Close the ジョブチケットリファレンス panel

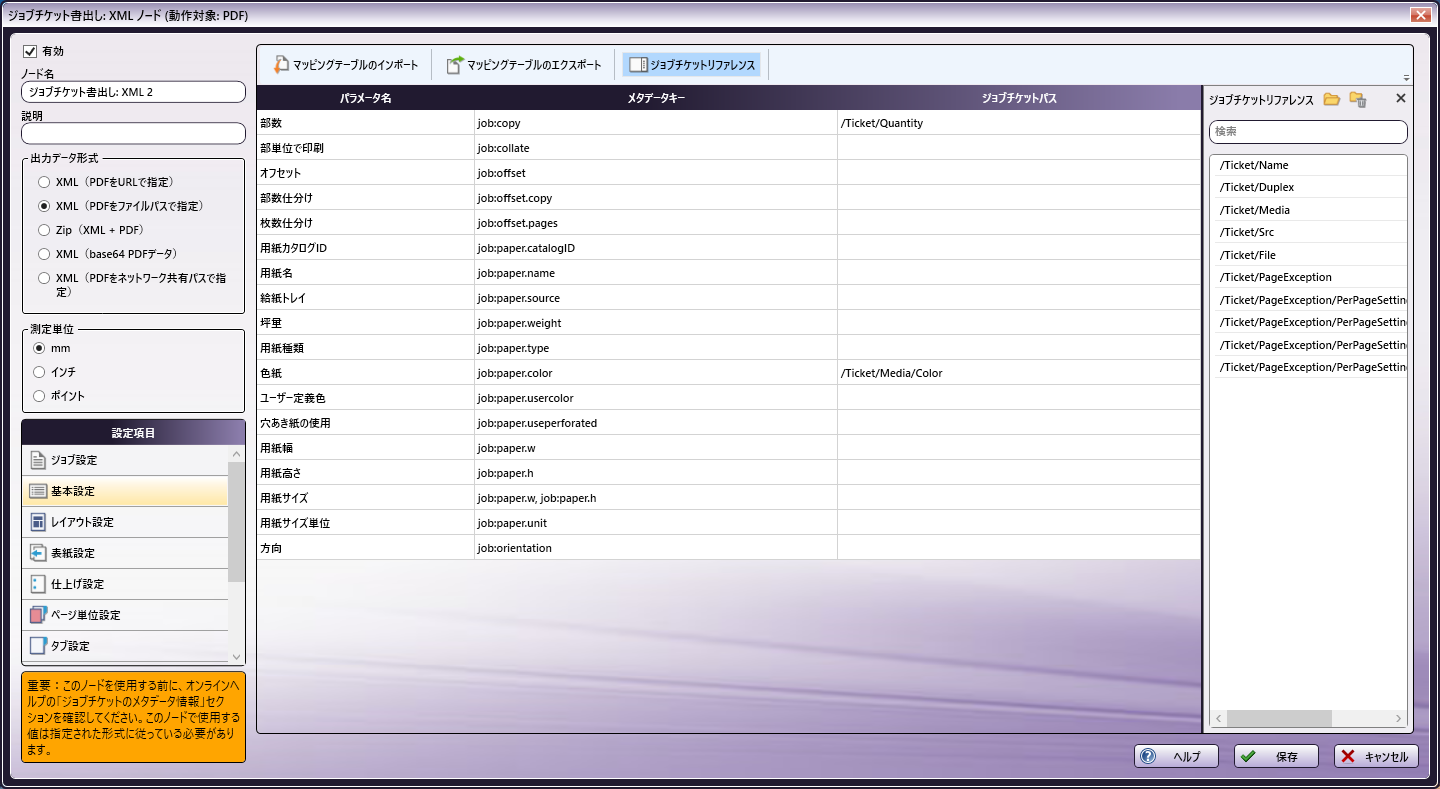click(x=1400, y=99)
